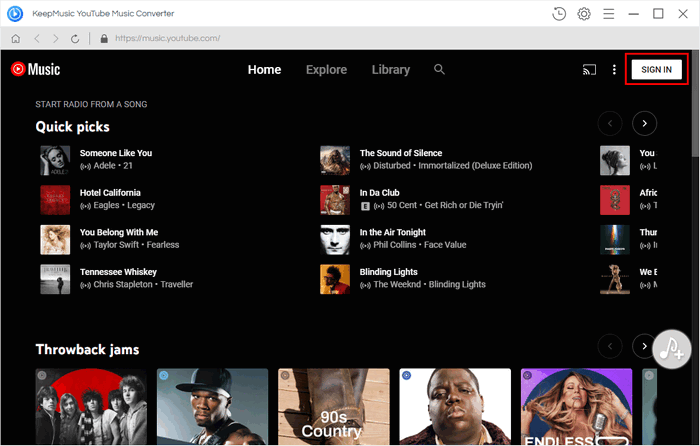The height and width of the screenshot is (446, 700).
Task: Open the 90s Country playlist card
Action: coord(333,406)
